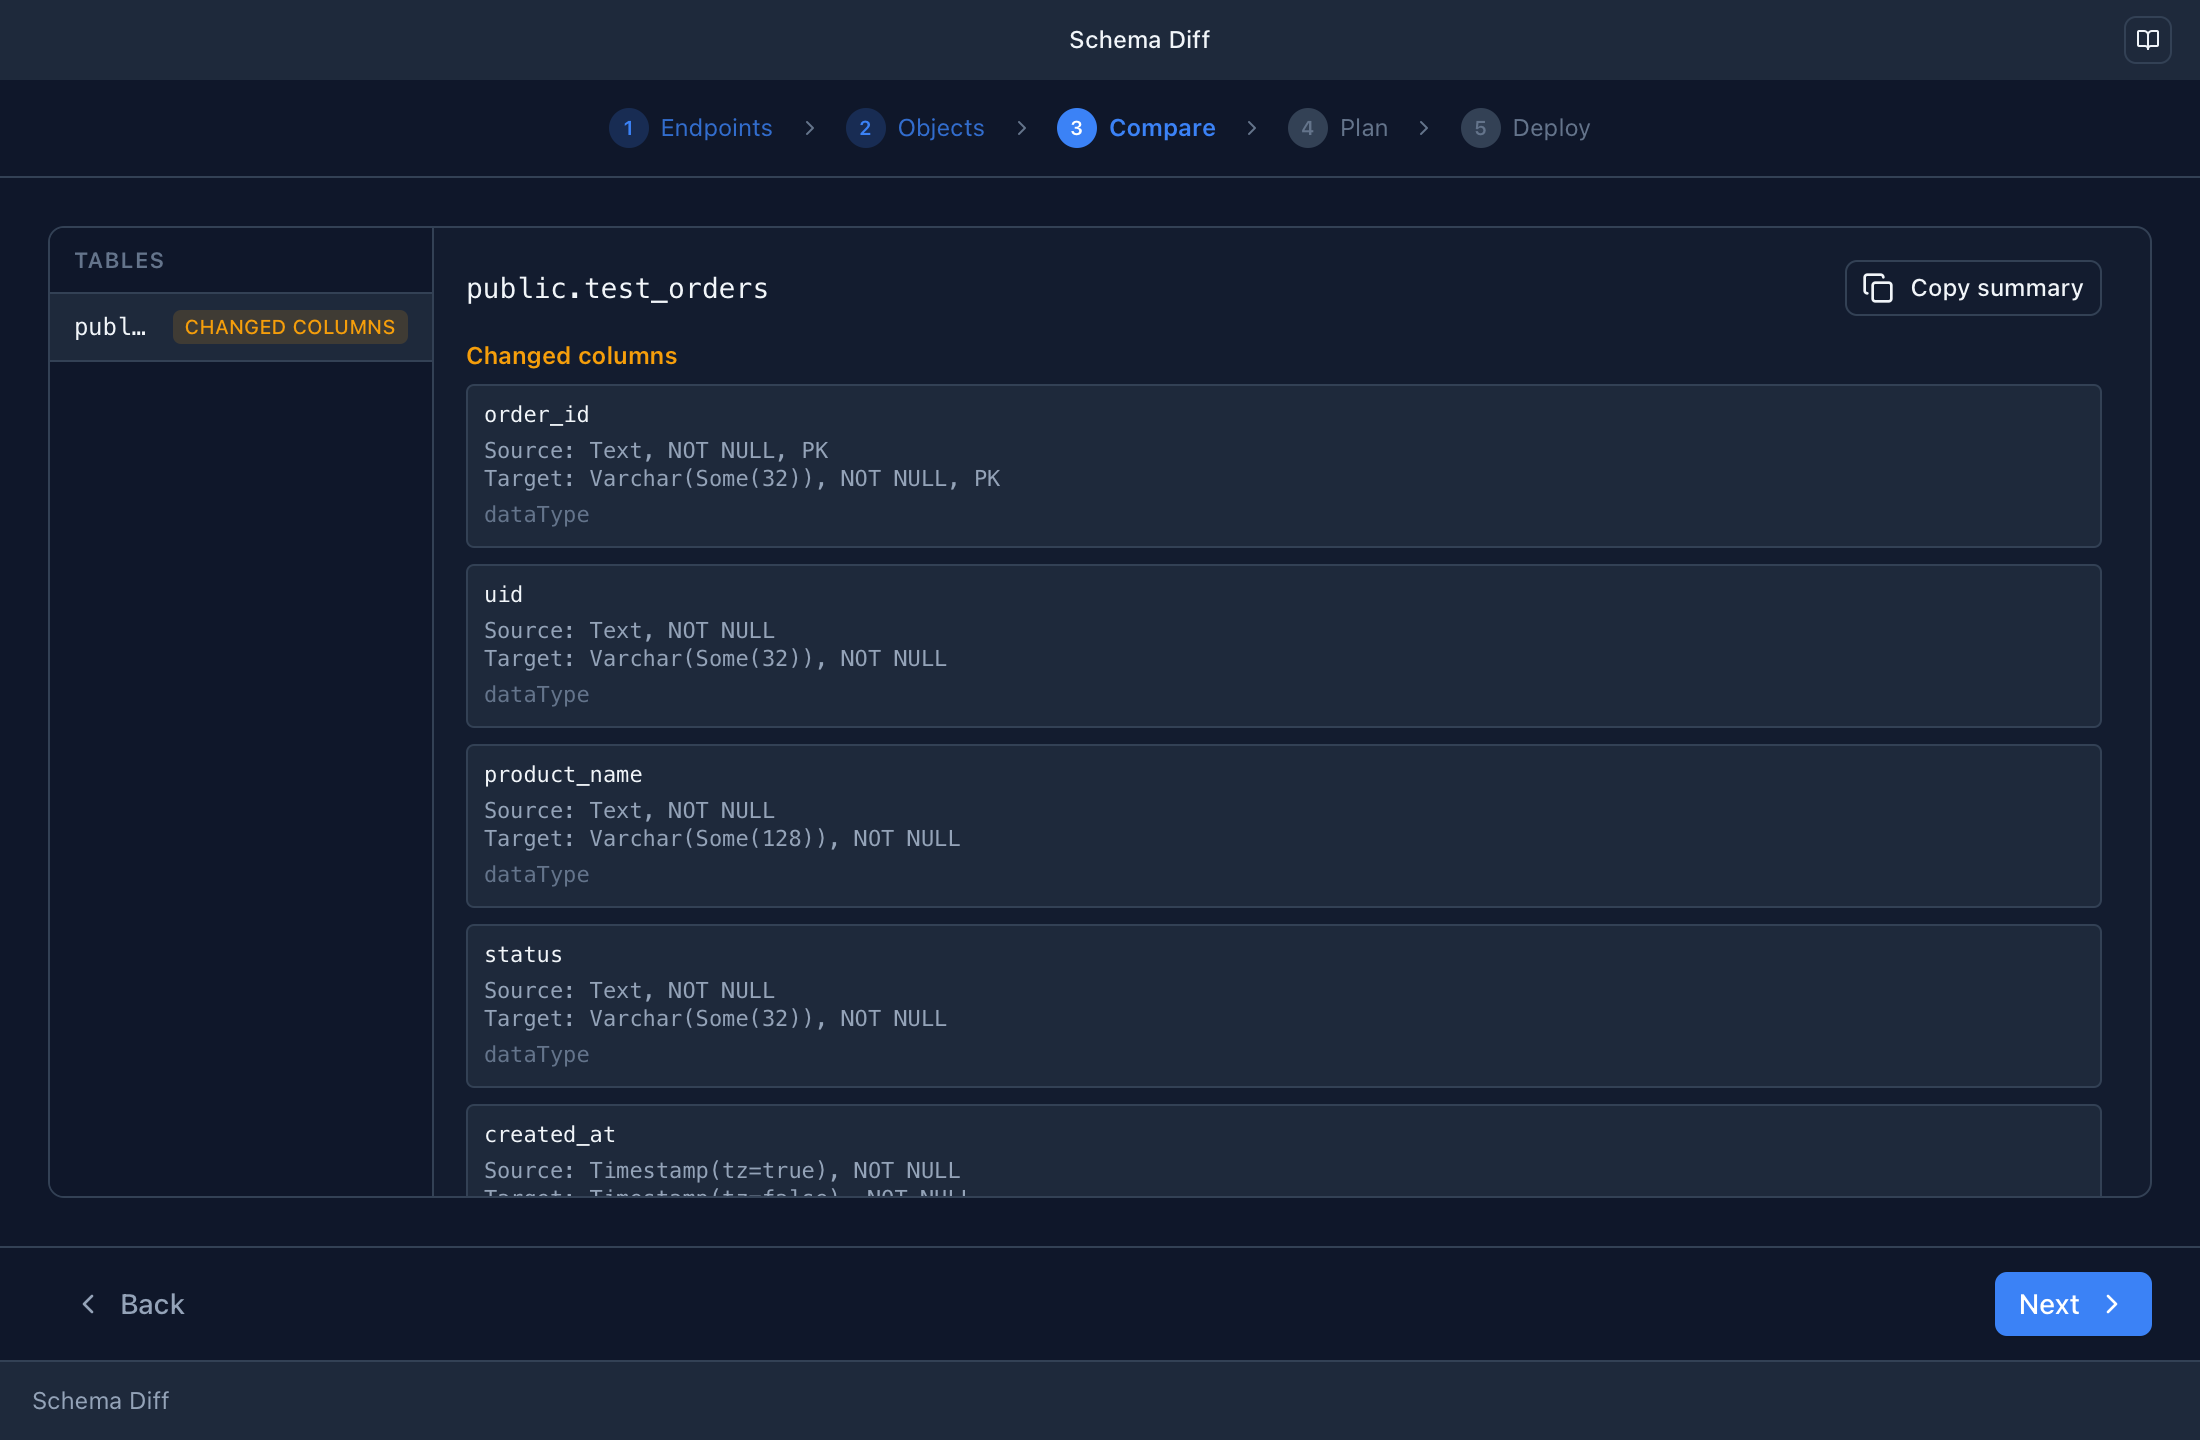This screenshot has width=2200, height=1440.
Task: Click dataType under order_id card
Action: [537, 514]
